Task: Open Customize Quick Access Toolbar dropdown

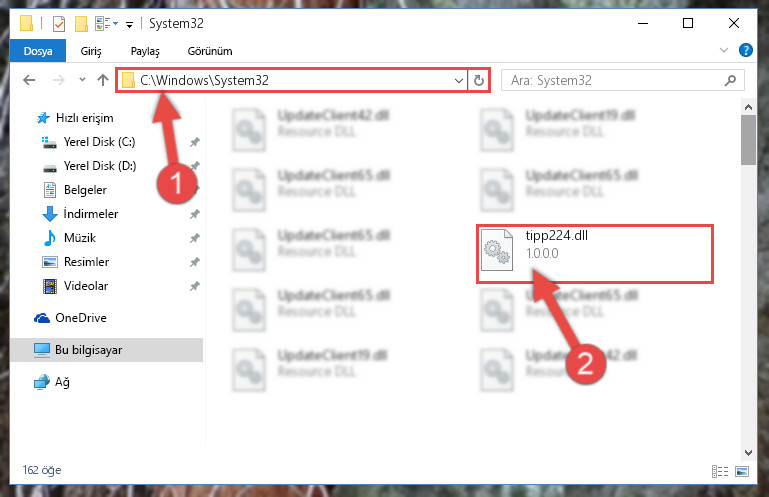Action: coord(129,24)
